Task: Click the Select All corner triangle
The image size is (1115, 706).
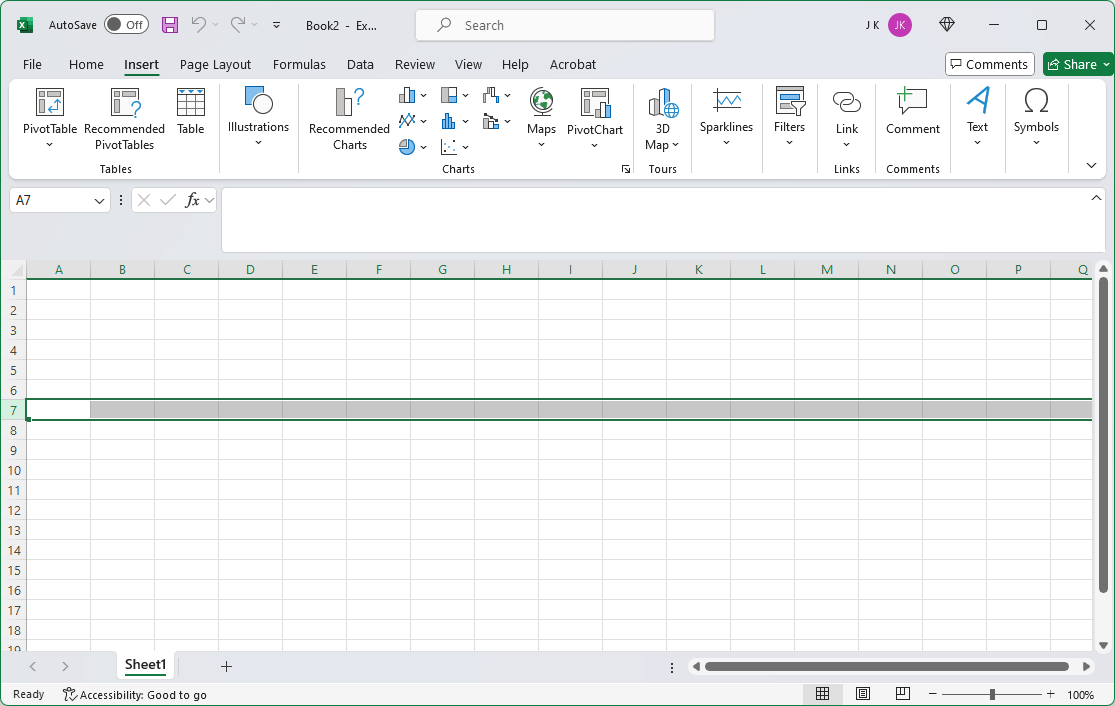Action: (17, 269)
